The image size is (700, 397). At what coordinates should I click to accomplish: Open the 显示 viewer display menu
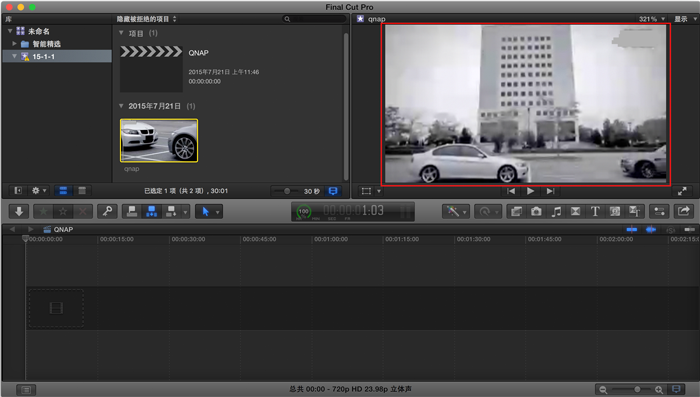[x=685, y=19]
